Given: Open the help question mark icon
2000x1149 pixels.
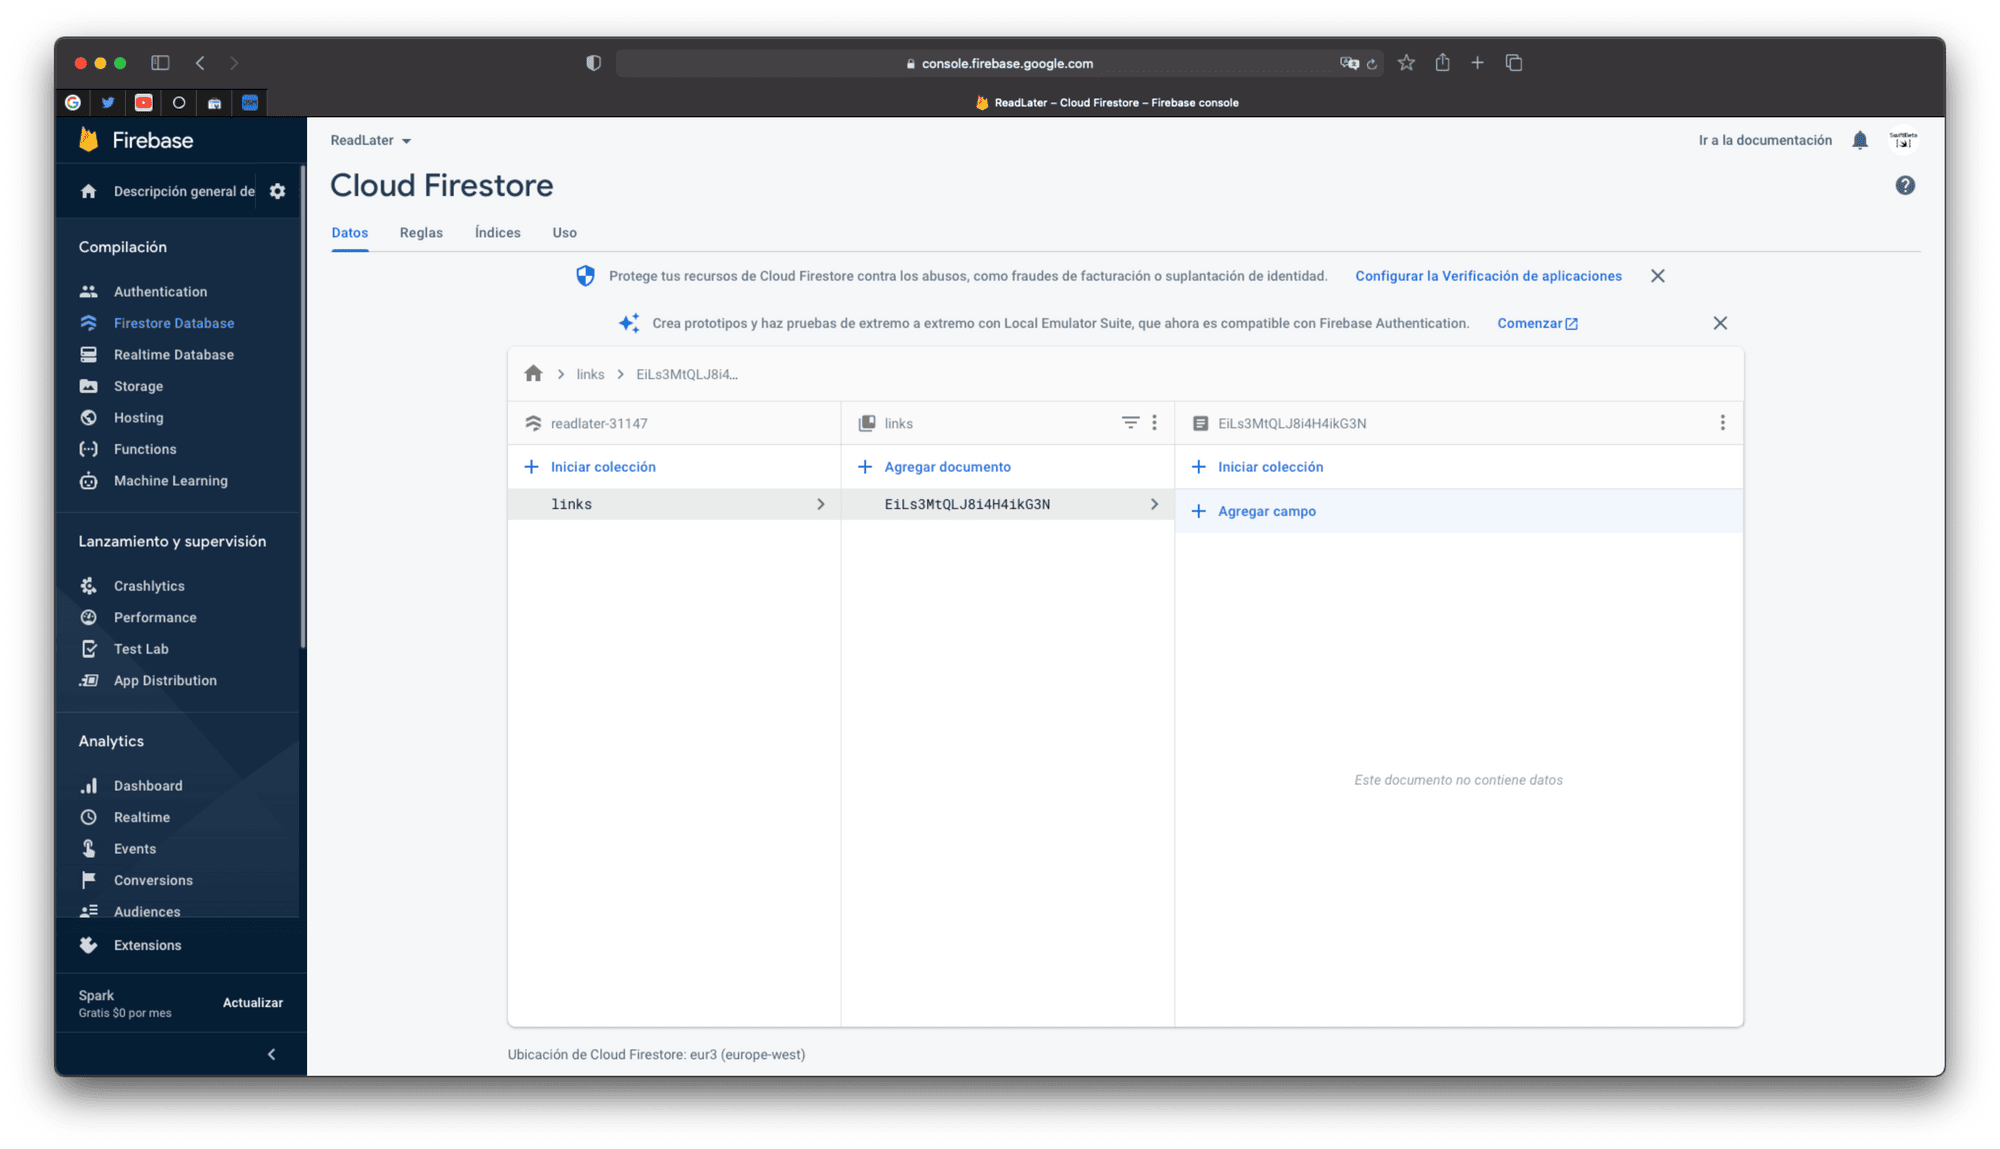Looking at the screenshot, I should (x=1905, y=185).
